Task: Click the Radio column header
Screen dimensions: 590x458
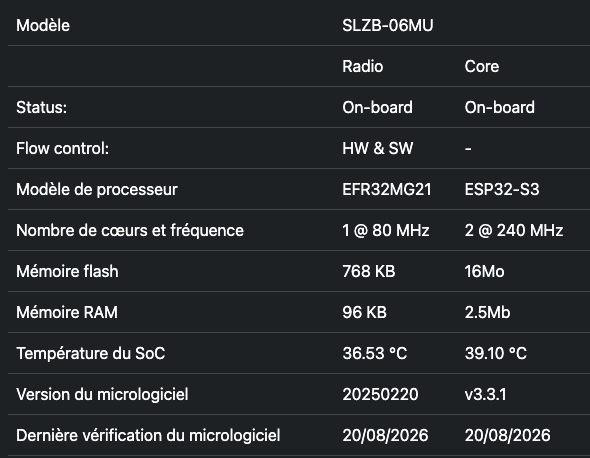Action: click(363, 67)
